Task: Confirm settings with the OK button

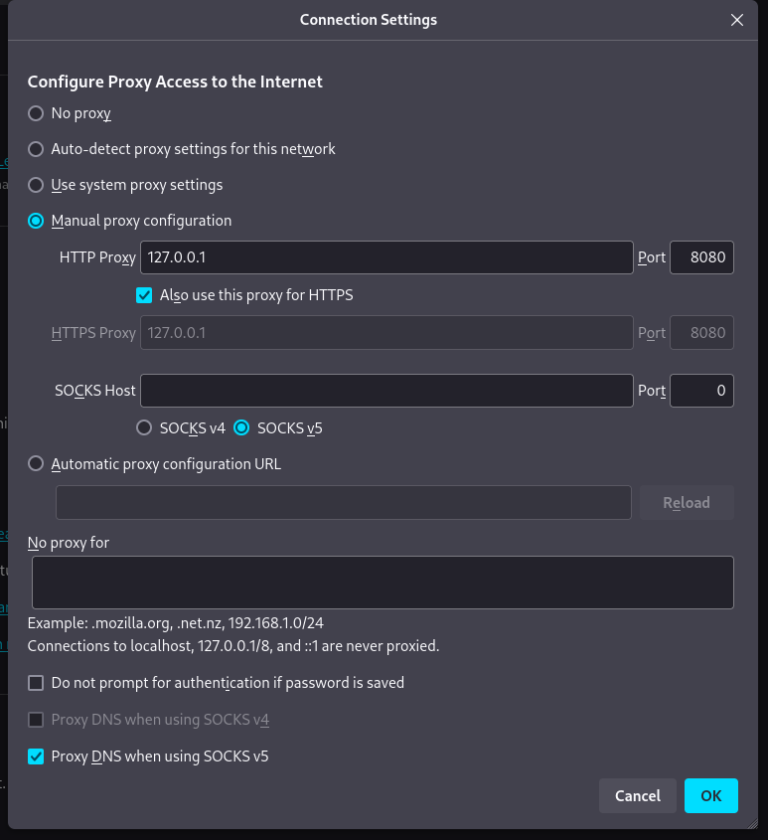Action: (711, 796)
